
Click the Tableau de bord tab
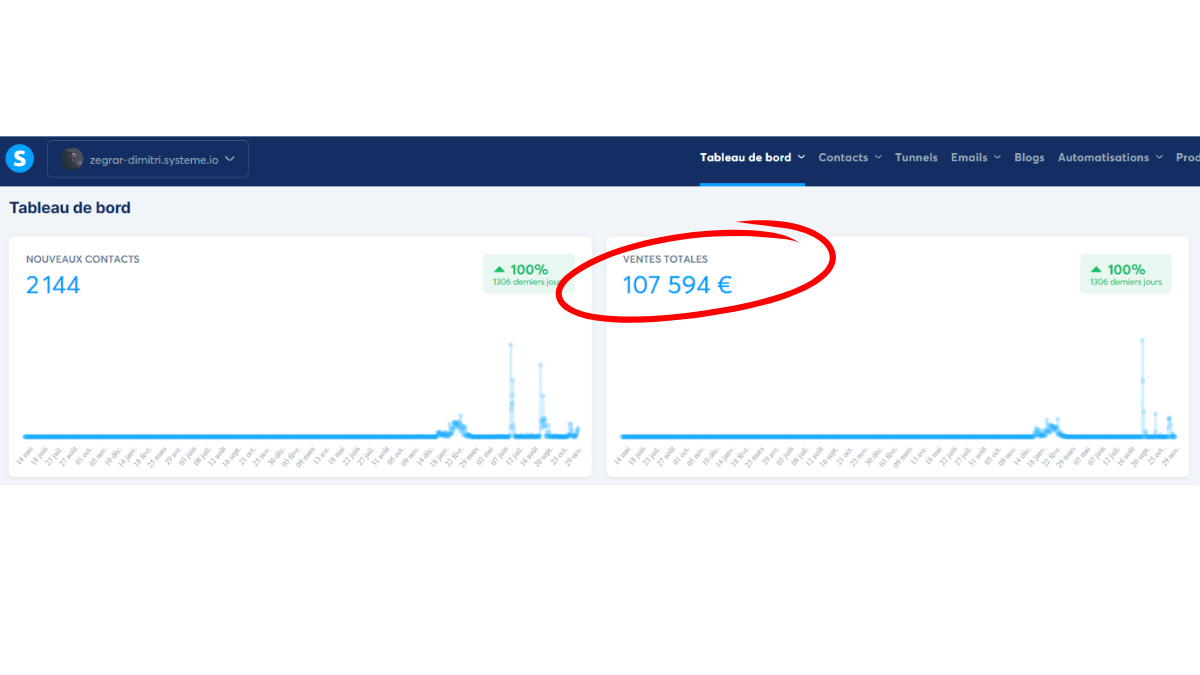click(745, 157)
